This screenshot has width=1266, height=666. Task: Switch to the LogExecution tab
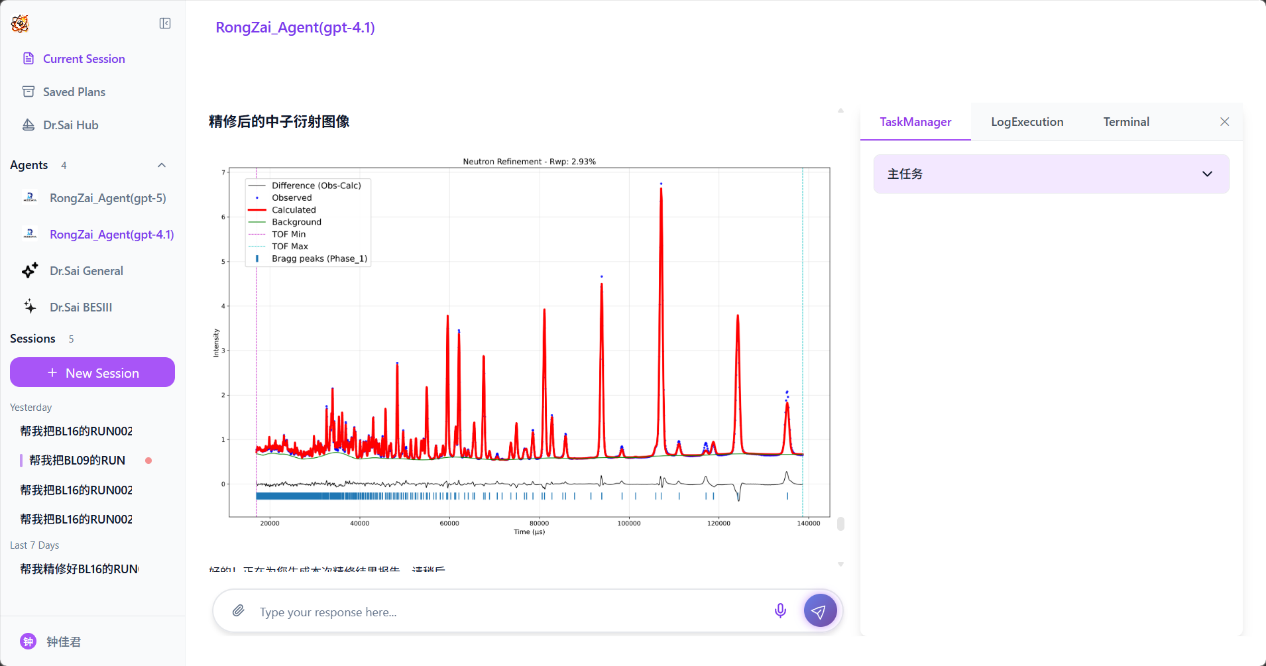pyautogui.click(x=1027, y=122)
